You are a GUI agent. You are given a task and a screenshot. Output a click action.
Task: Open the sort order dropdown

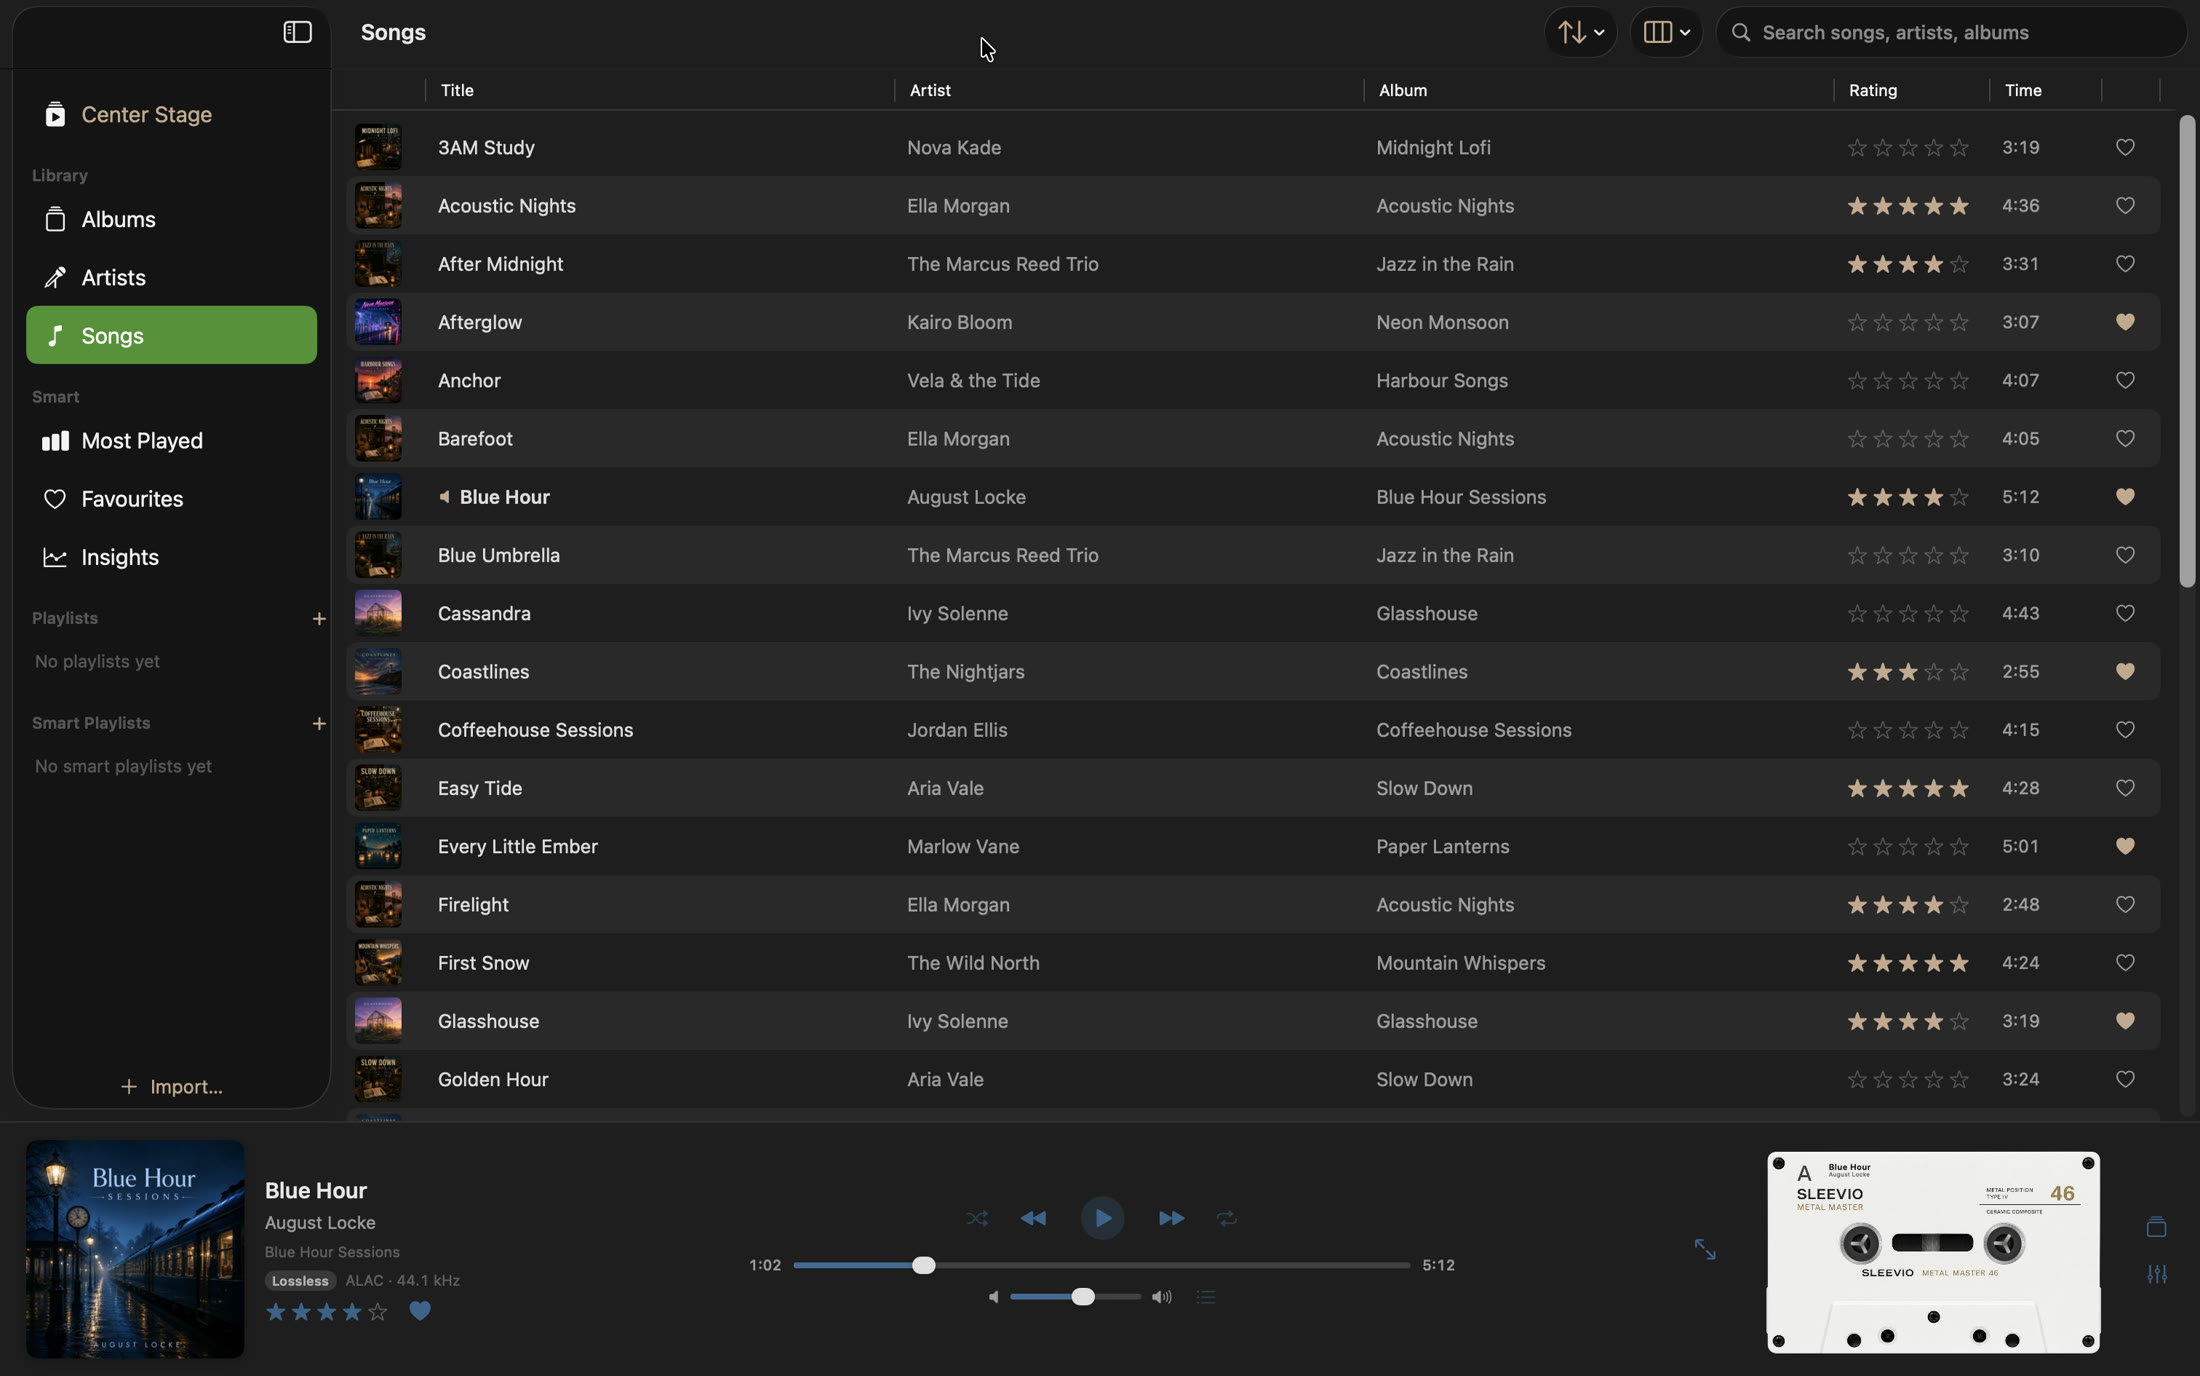click(1580, 32)
